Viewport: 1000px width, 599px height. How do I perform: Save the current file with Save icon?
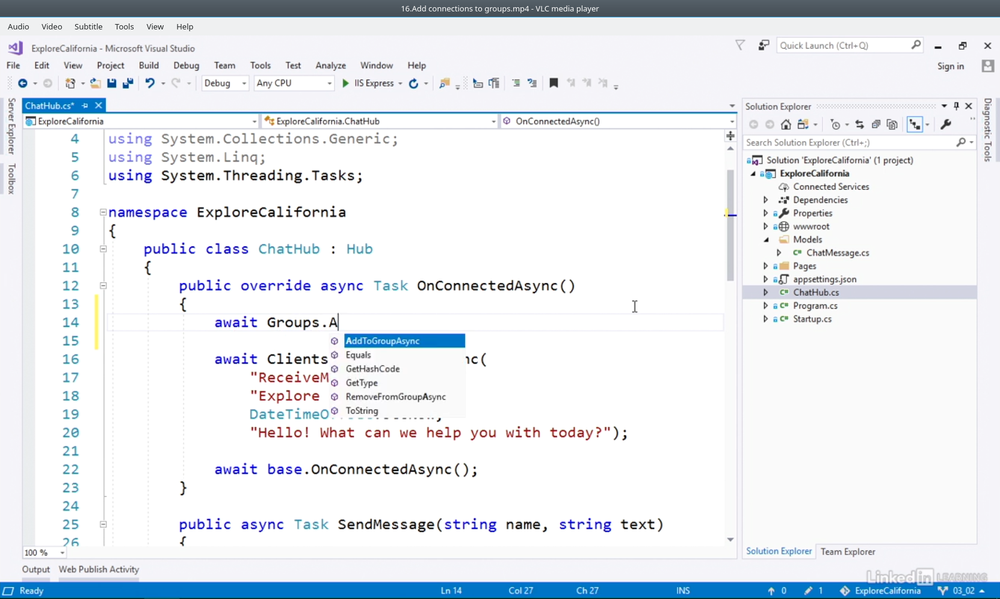point(112,84)
